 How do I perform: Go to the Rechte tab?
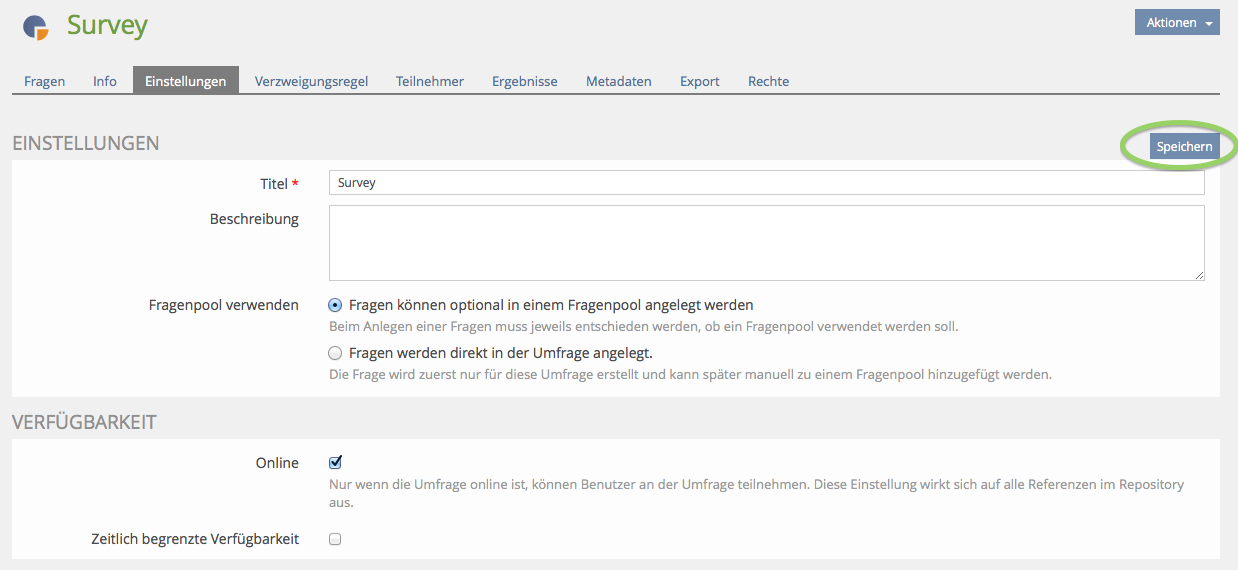(768, 81)
